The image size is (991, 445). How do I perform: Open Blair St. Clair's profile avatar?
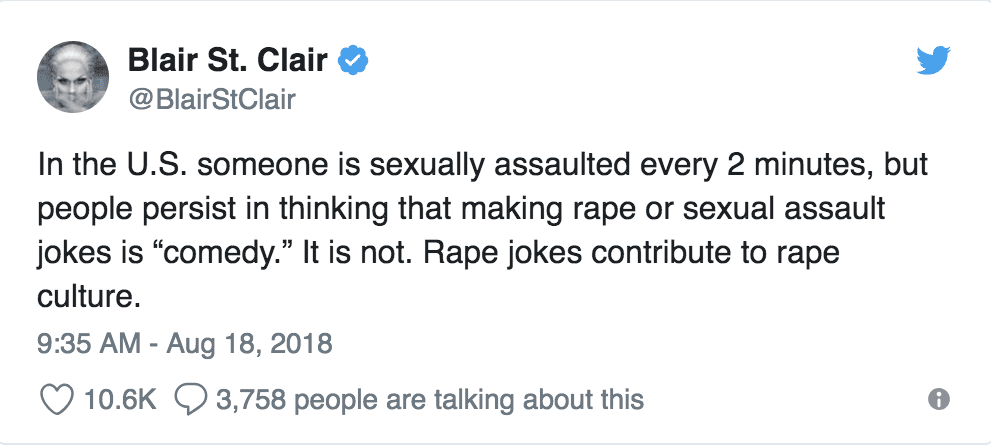click(73, 76)
